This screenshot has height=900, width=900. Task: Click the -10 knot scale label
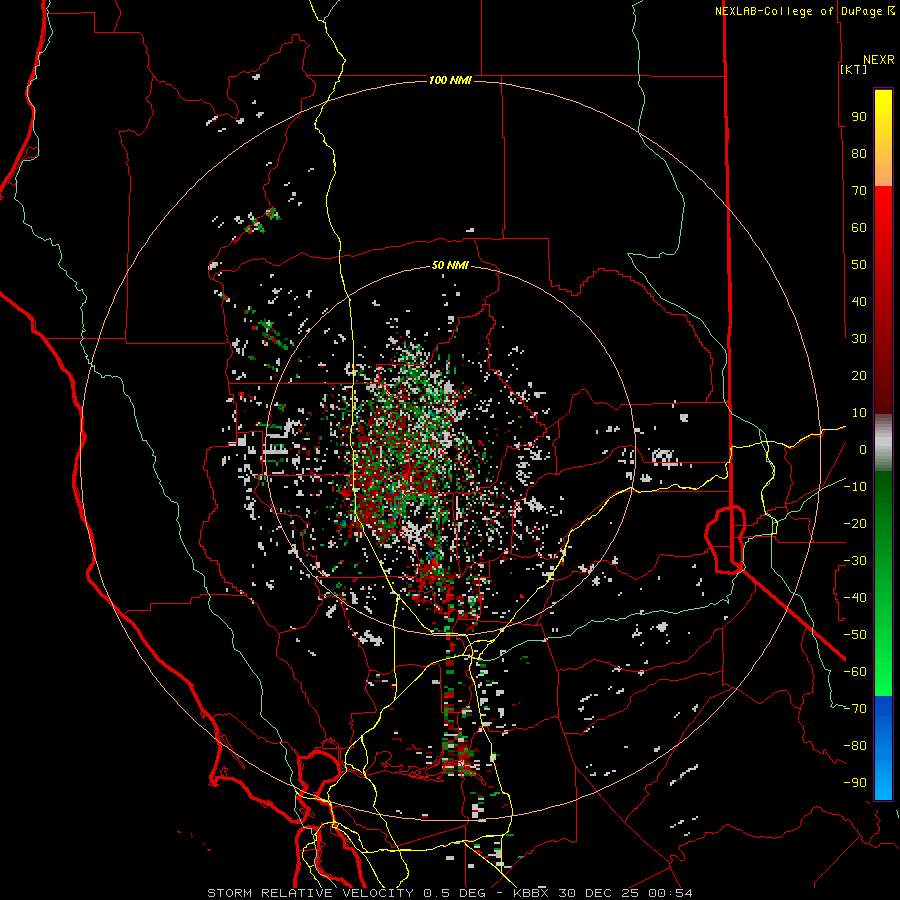click(x=855, y=487)
